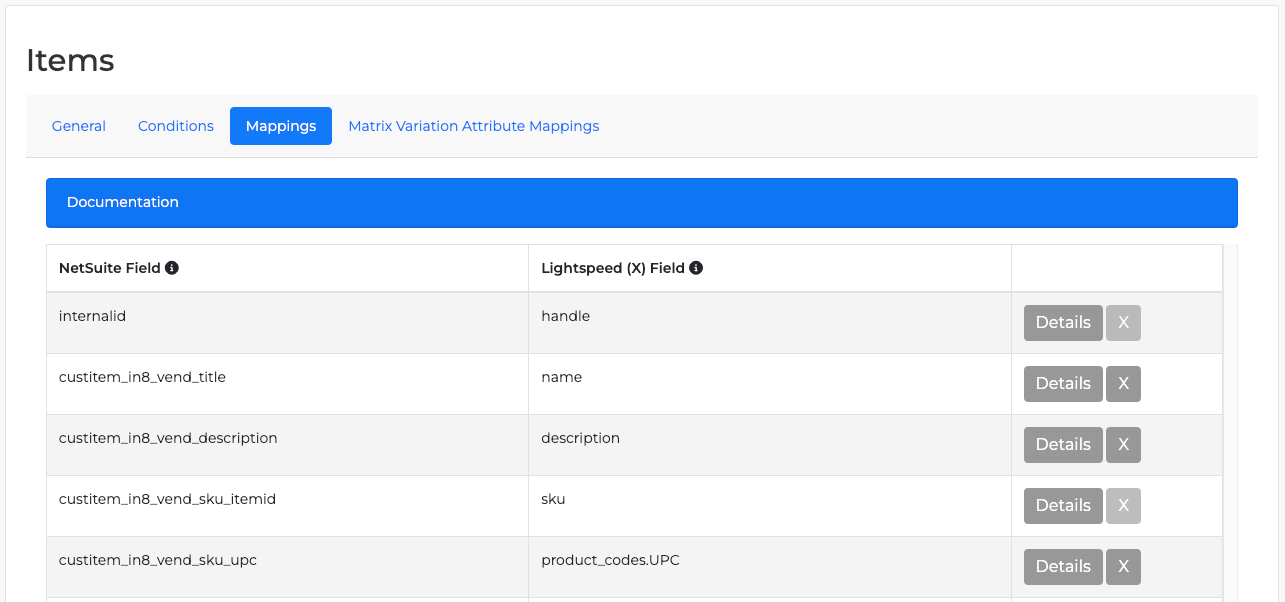Screen dimensions: 1285x602
Task: Open Details for product_codes.UPC mapping
Action: 1062,567
